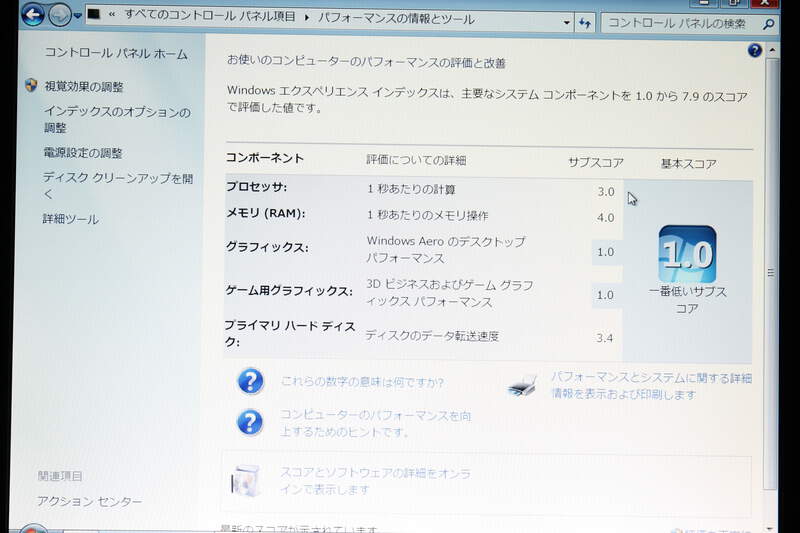Click the プロセッサ: row label
The height and width of the screenshot is (533, 800).
pos(256,187)
